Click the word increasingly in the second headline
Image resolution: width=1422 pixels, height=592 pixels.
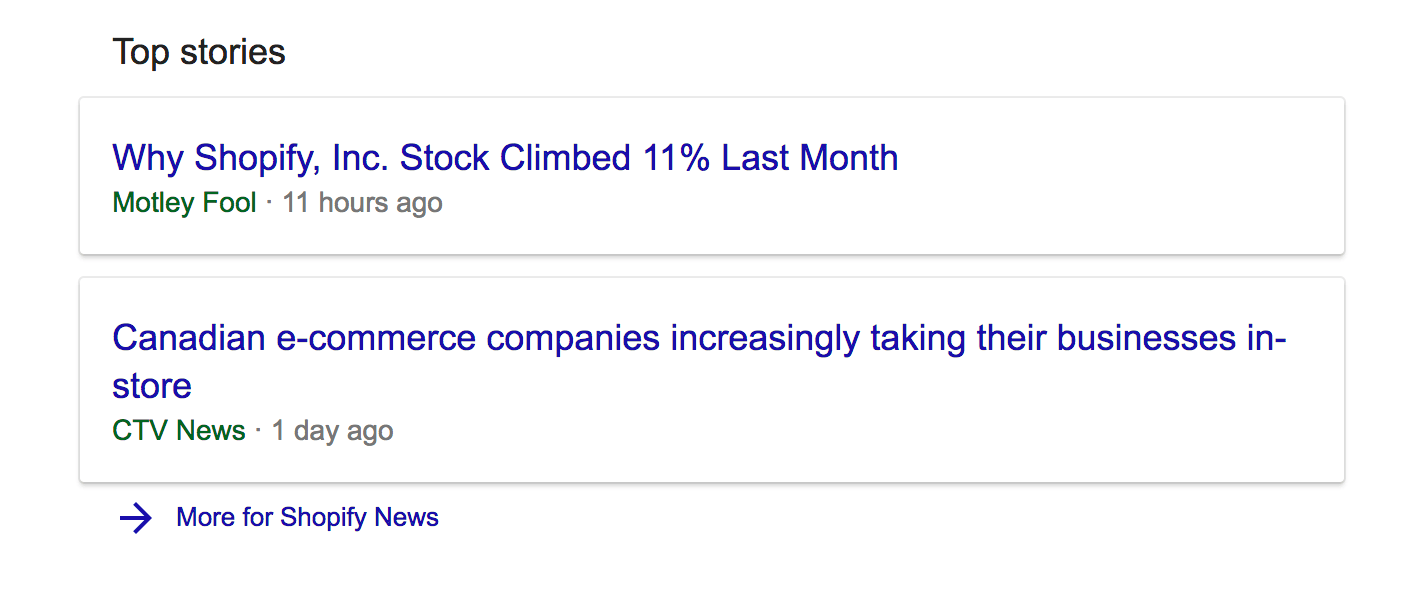tap(765, 339)
